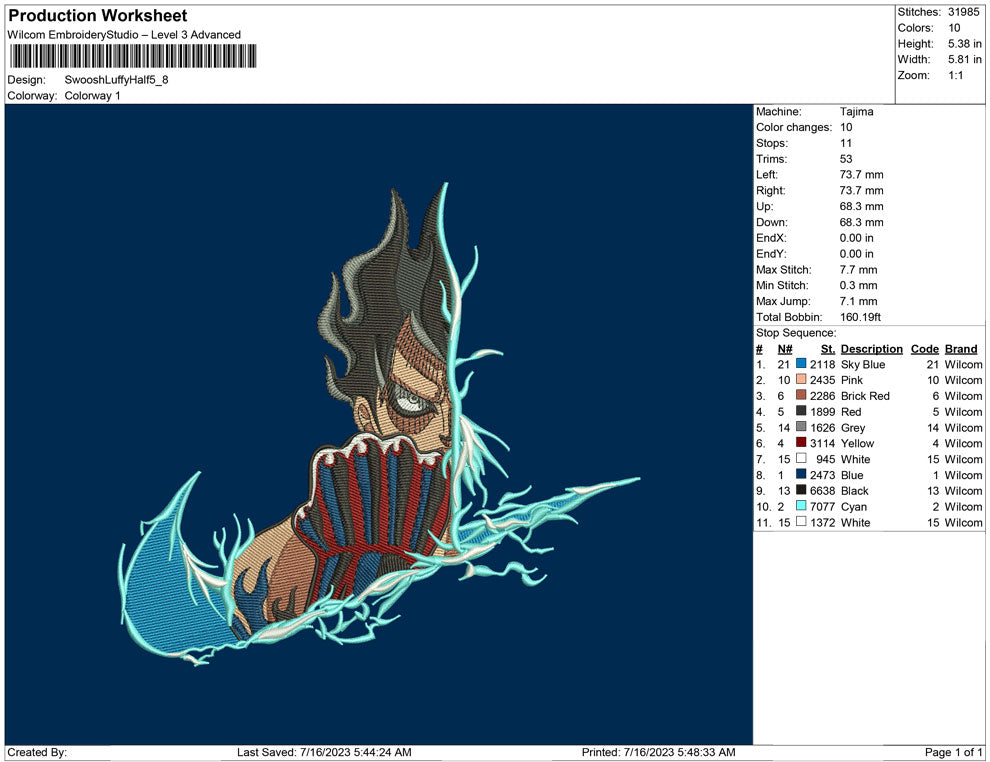Screen dimensions: 990x762
Task: Click the Cyan description text
Action: click(854, 506)
